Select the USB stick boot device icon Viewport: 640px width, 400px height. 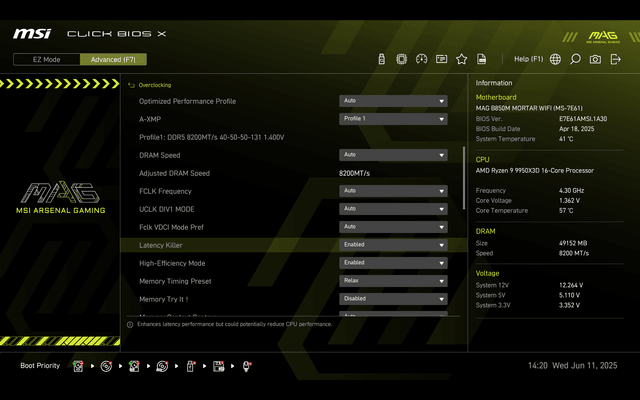click(190, 366)
